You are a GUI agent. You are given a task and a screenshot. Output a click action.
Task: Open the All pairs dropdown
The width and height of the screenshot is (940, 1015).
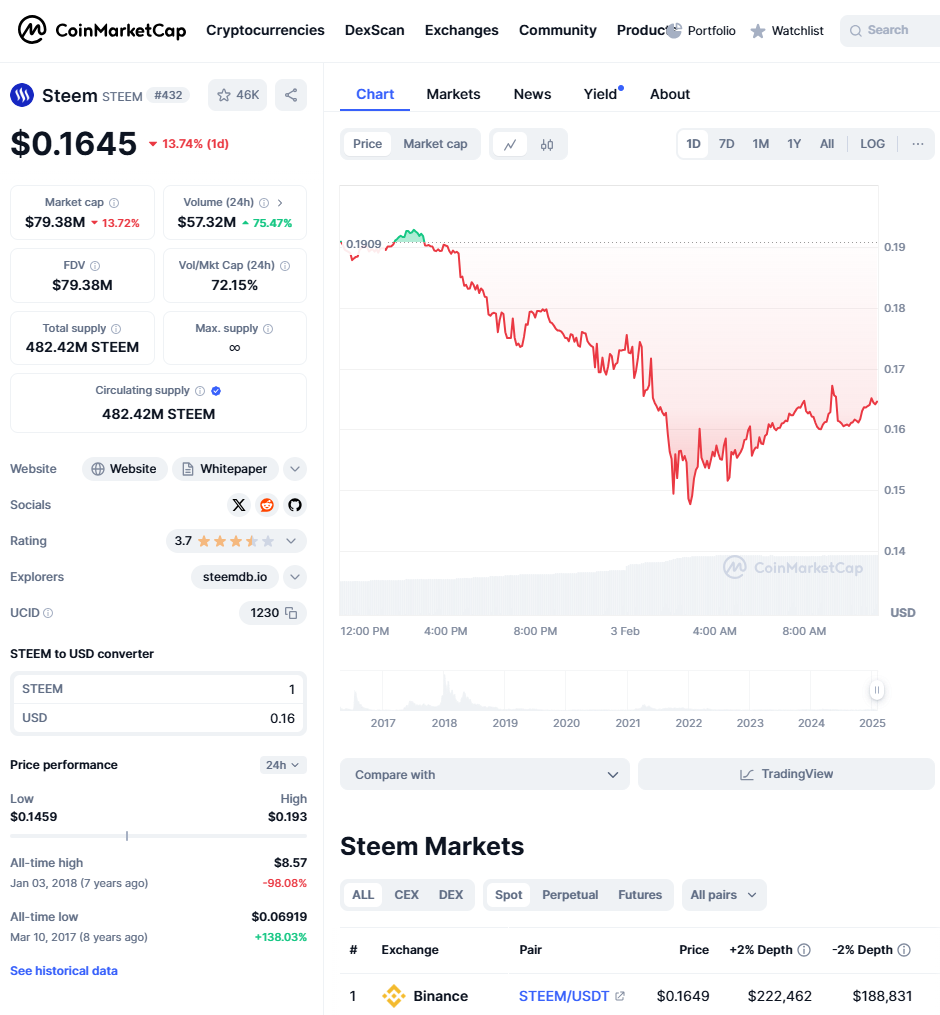(724, 895)
